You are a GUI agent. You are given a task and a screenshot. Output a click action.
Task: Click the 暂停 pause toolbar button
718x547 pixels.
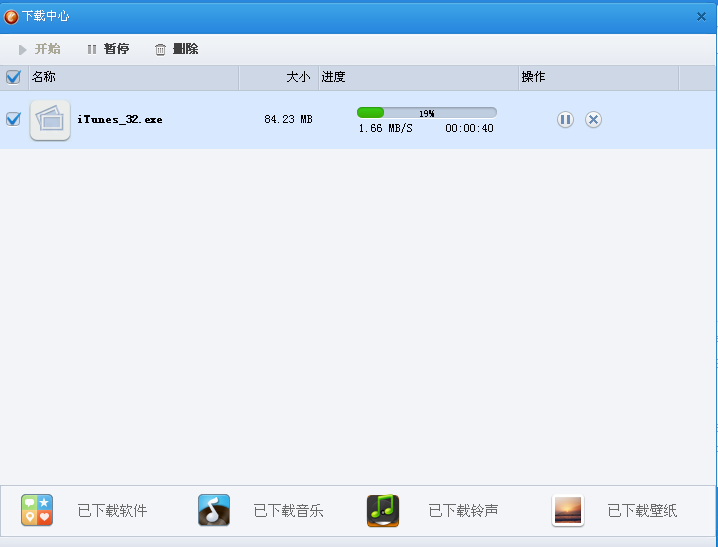coord(108,49)
